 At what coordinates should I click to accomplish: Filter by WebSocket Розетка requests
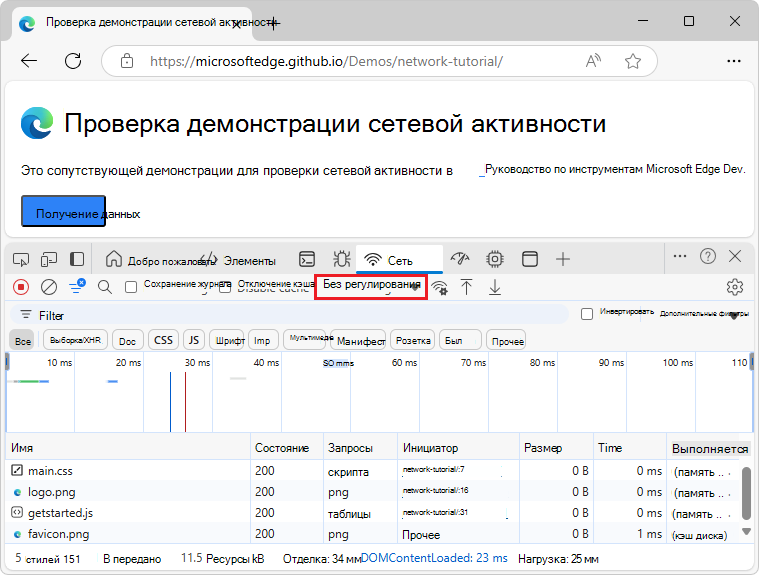click(413, 341)
